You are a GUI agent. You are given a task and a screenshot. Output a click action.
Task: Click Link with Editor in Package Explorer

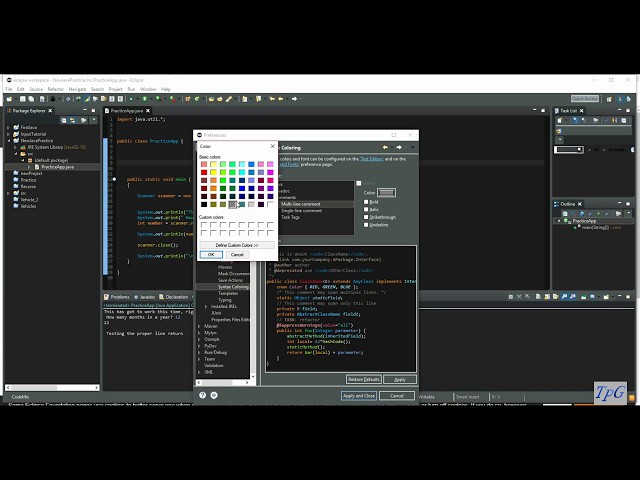click(x=73, y=120)
